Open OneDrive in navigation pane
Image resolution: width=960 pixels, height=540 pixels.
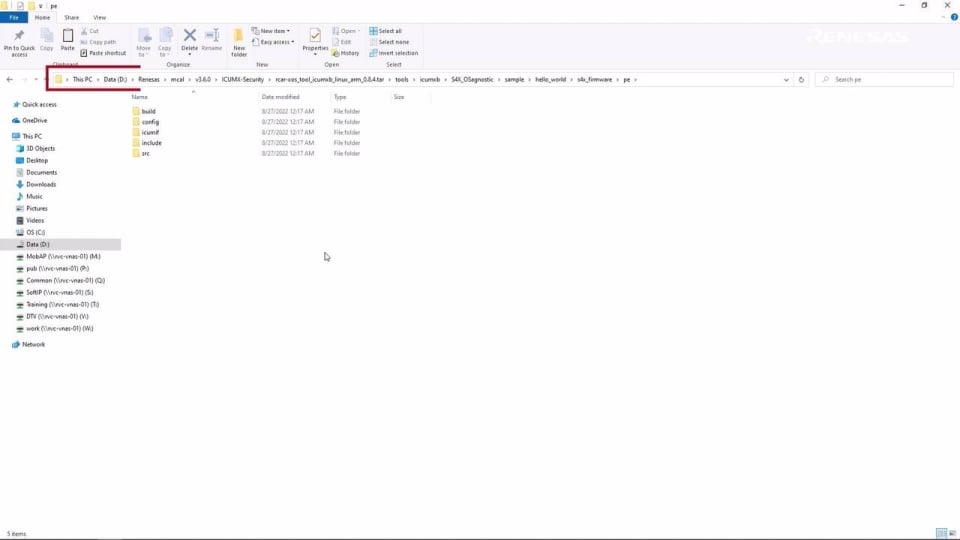click(x=34, y=121)
